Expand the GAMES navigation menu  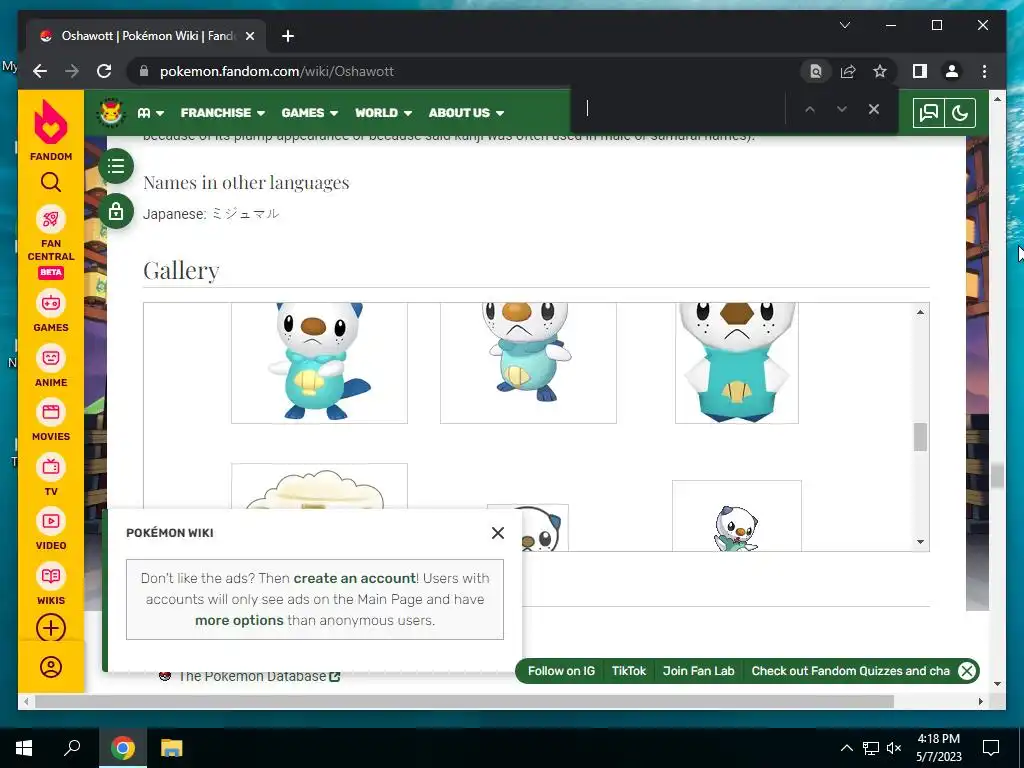[x=310, y=113]
